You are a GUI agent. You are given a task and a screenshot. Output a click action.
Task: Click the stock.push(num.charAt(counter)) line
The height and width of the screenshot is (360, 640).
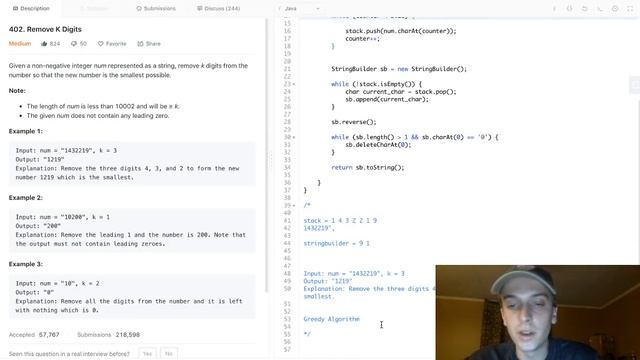(x=401, y=31)
